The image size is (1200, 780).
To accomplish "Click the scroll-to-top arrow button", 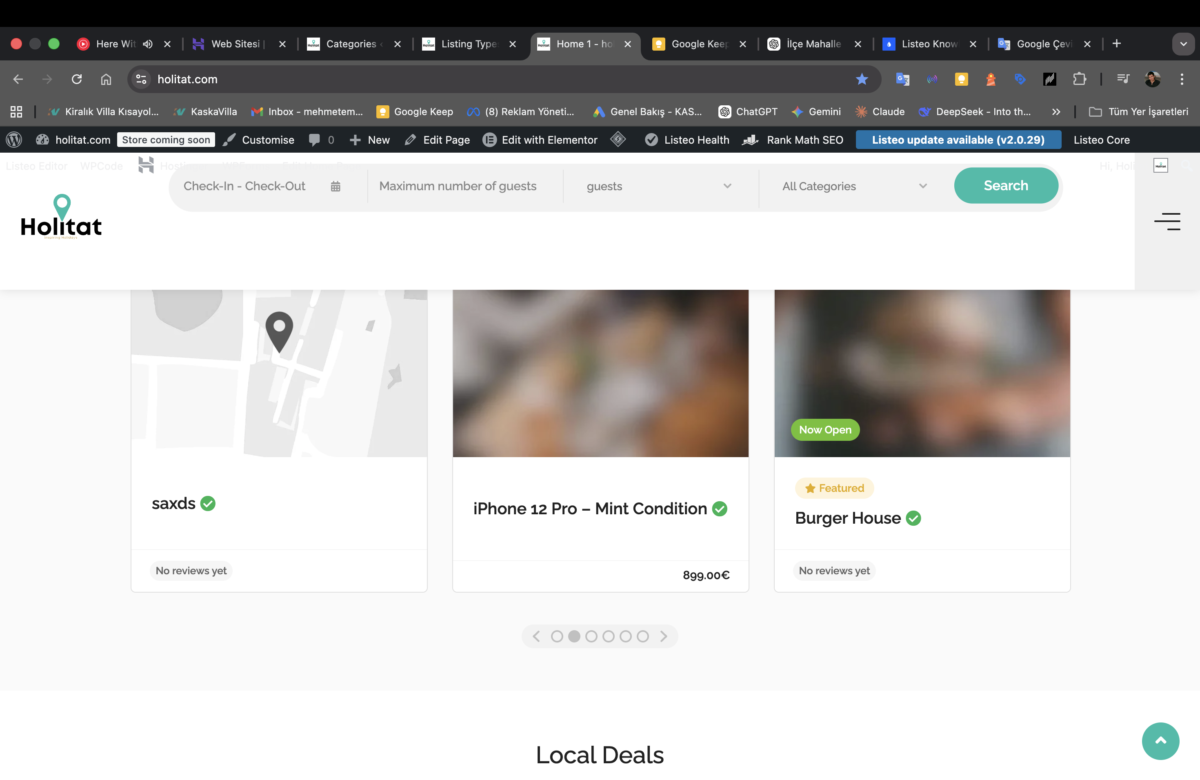I will point(1160,741).
